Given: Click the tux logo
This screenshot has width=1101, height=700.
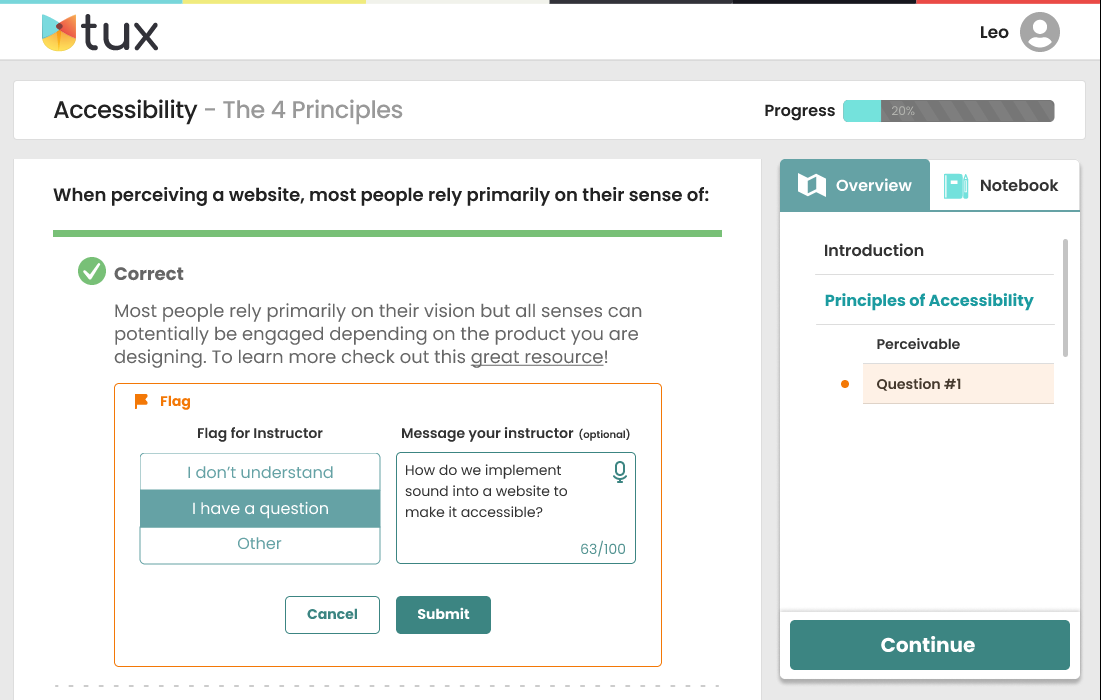Looking at the screenshot, I should click(100, 33).
